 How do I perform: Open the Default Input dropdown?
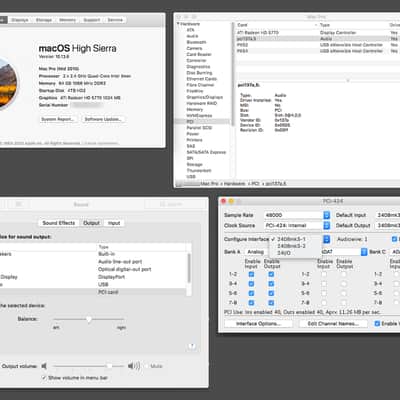click(x=388, y=215)
